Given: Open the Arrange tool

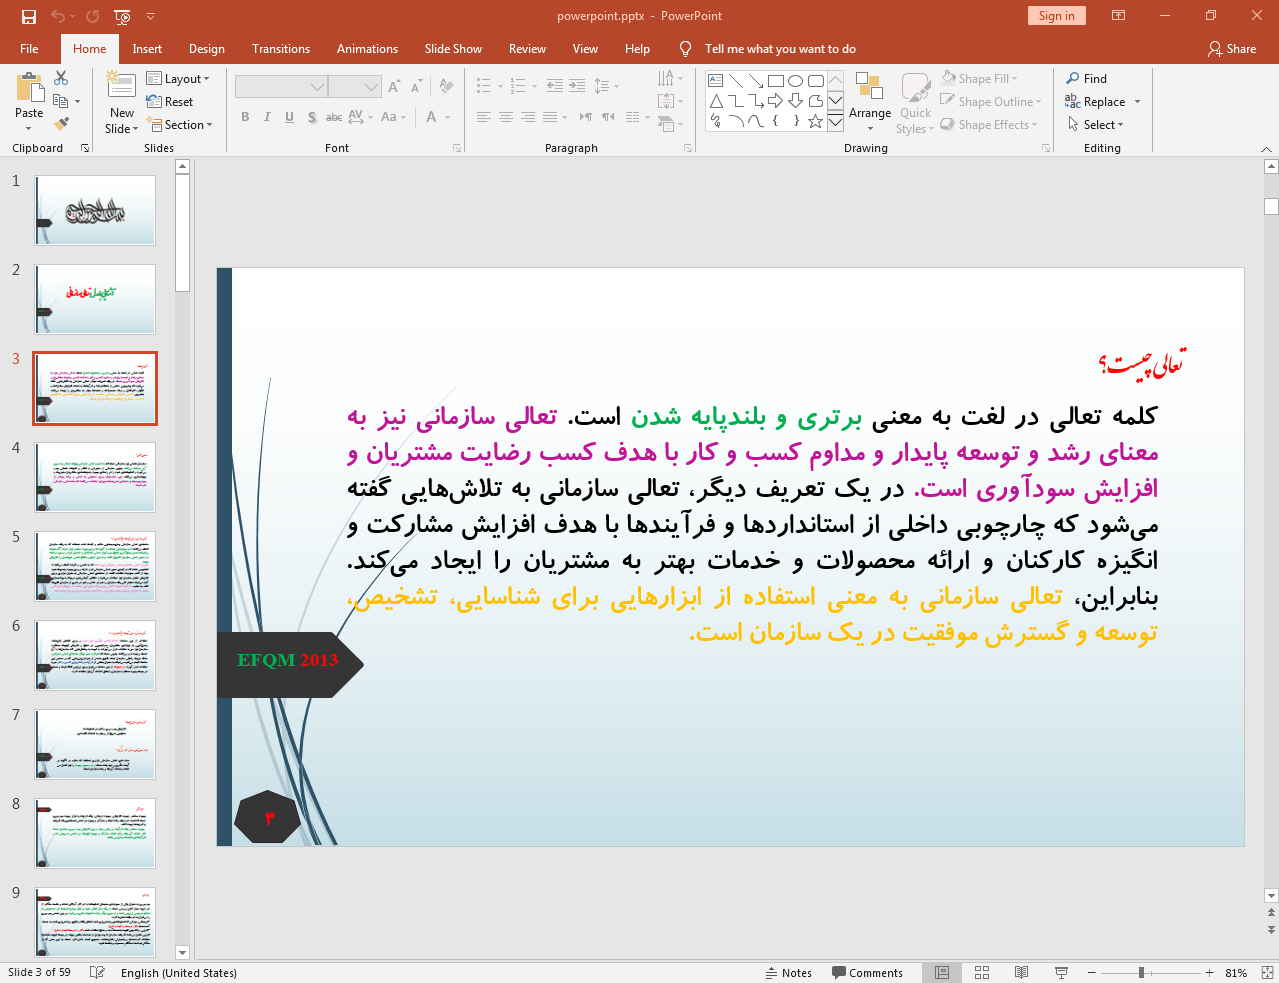Looking at the screenshot, I should (x=869, y=100).
